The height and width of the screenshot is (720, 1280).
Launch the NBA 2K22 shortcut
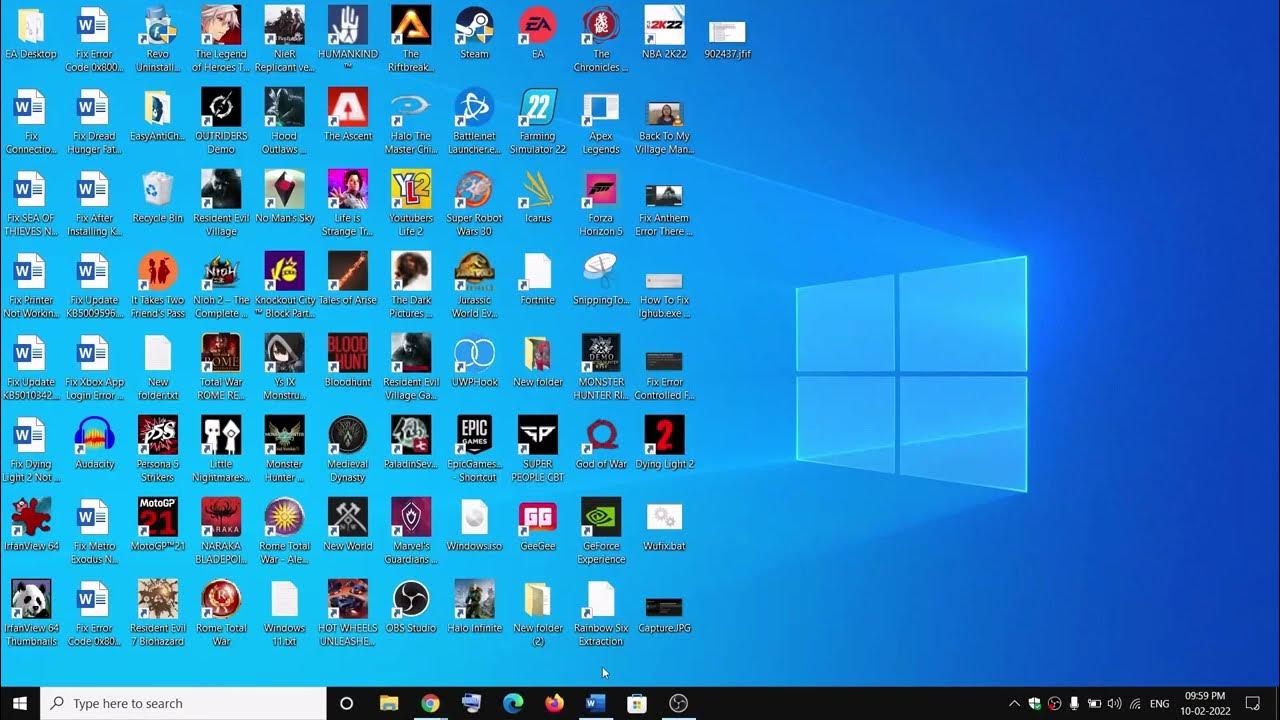pyautogui.click(x=665, y=33)
